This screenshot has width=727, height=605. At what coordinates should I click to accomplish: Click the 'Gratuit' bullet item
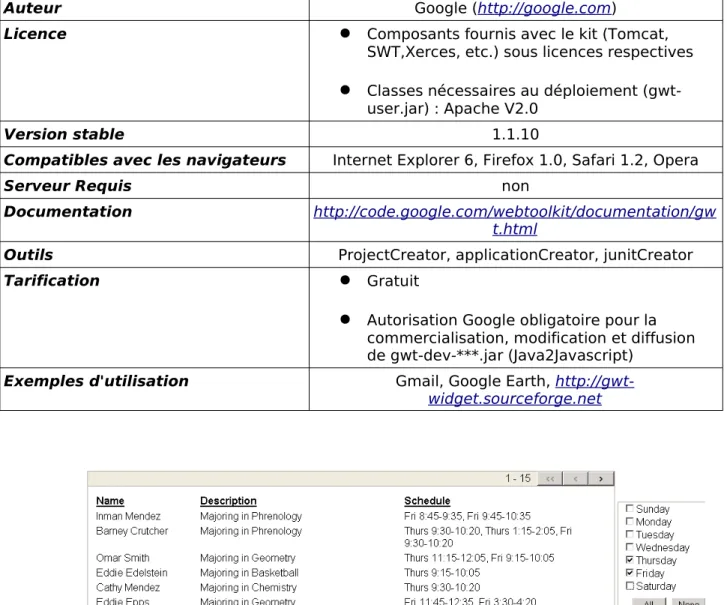pyautogui.click(x=393, y=280)
